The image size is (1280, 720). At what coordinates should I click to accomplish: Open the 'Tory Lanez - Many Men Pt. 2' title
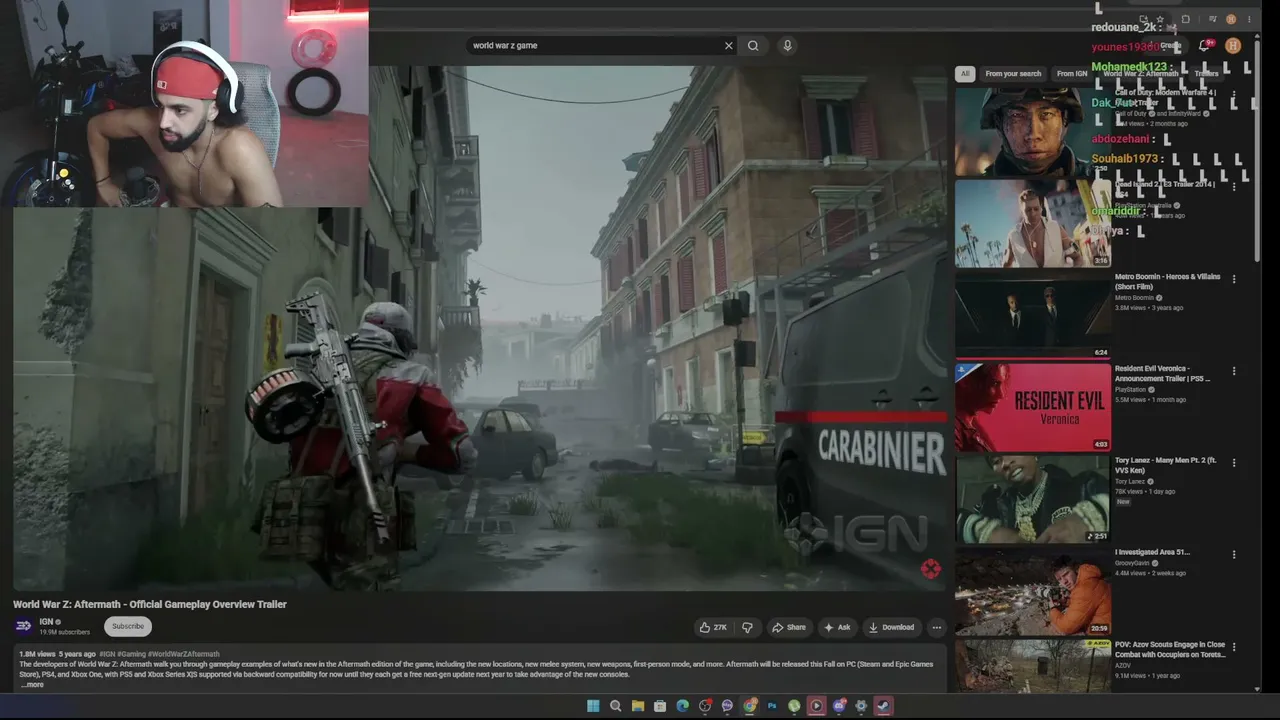click(1166, 465)
